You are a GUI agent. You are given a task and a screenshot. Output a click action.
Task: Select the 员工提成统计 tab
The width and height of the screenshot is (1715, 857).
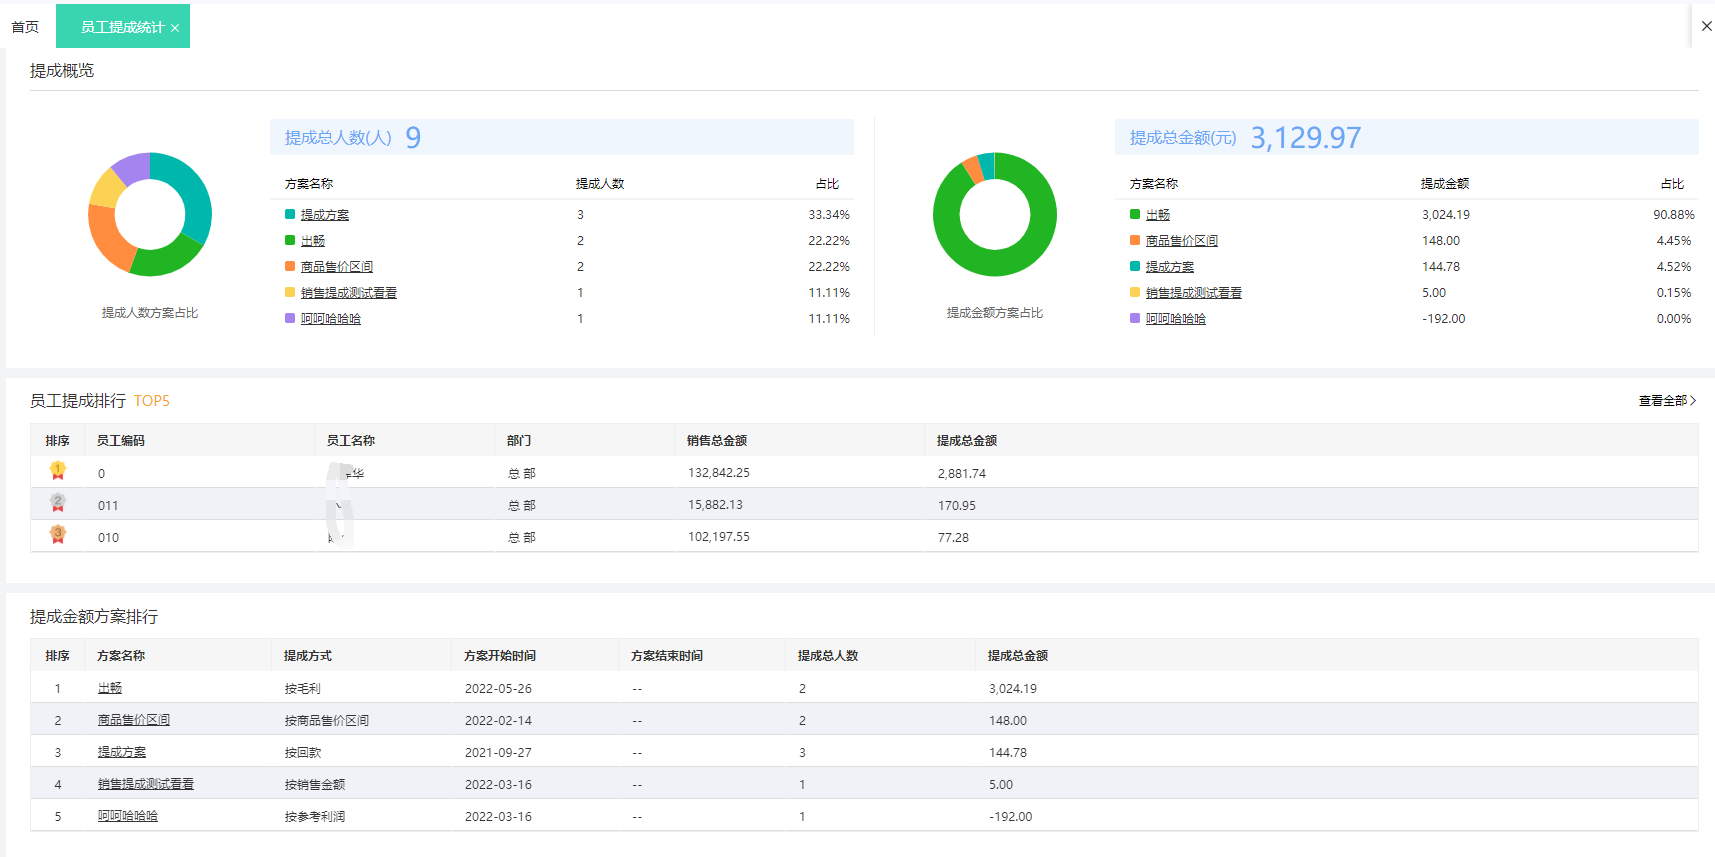[121, 27]
